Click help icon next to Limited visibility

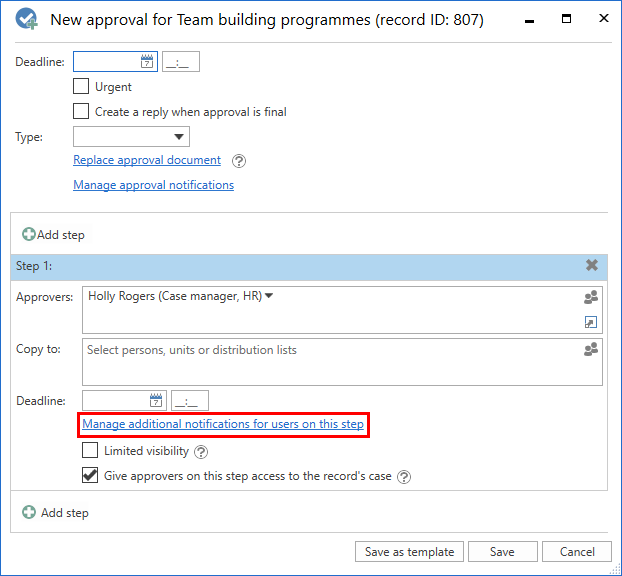point(200,452)
